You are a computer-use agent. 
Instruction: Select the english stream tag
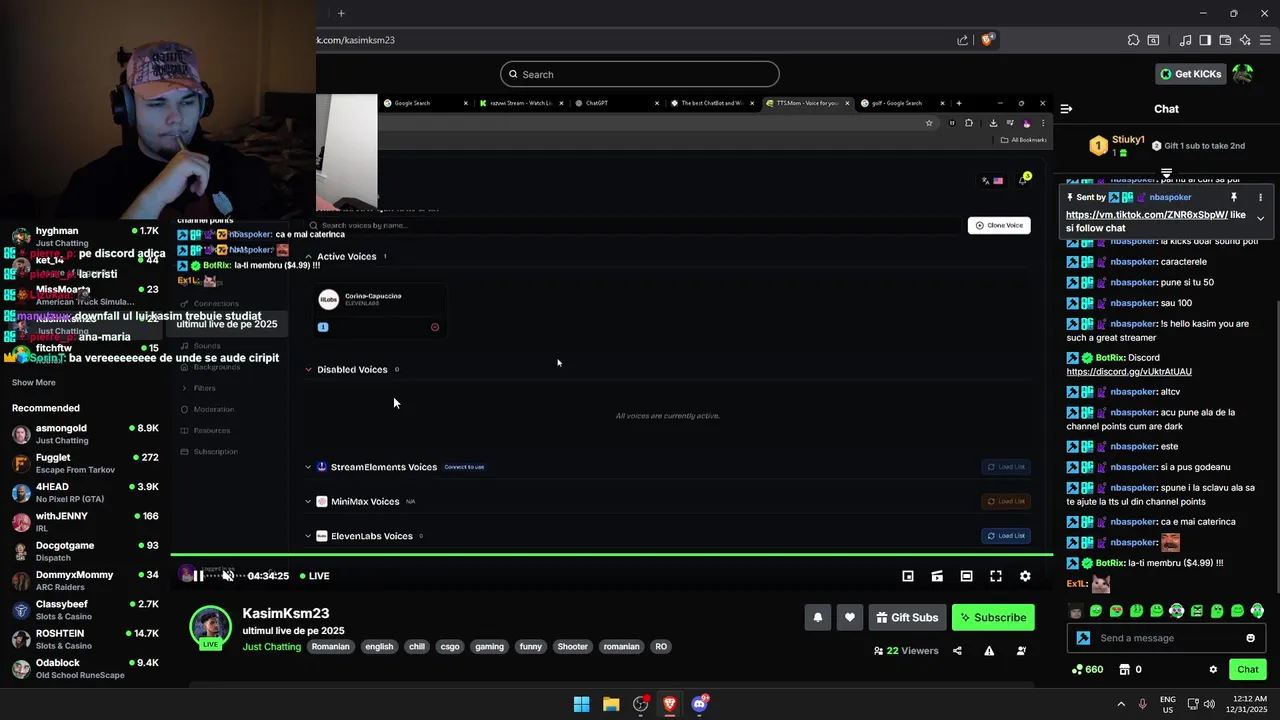(379, 647)
